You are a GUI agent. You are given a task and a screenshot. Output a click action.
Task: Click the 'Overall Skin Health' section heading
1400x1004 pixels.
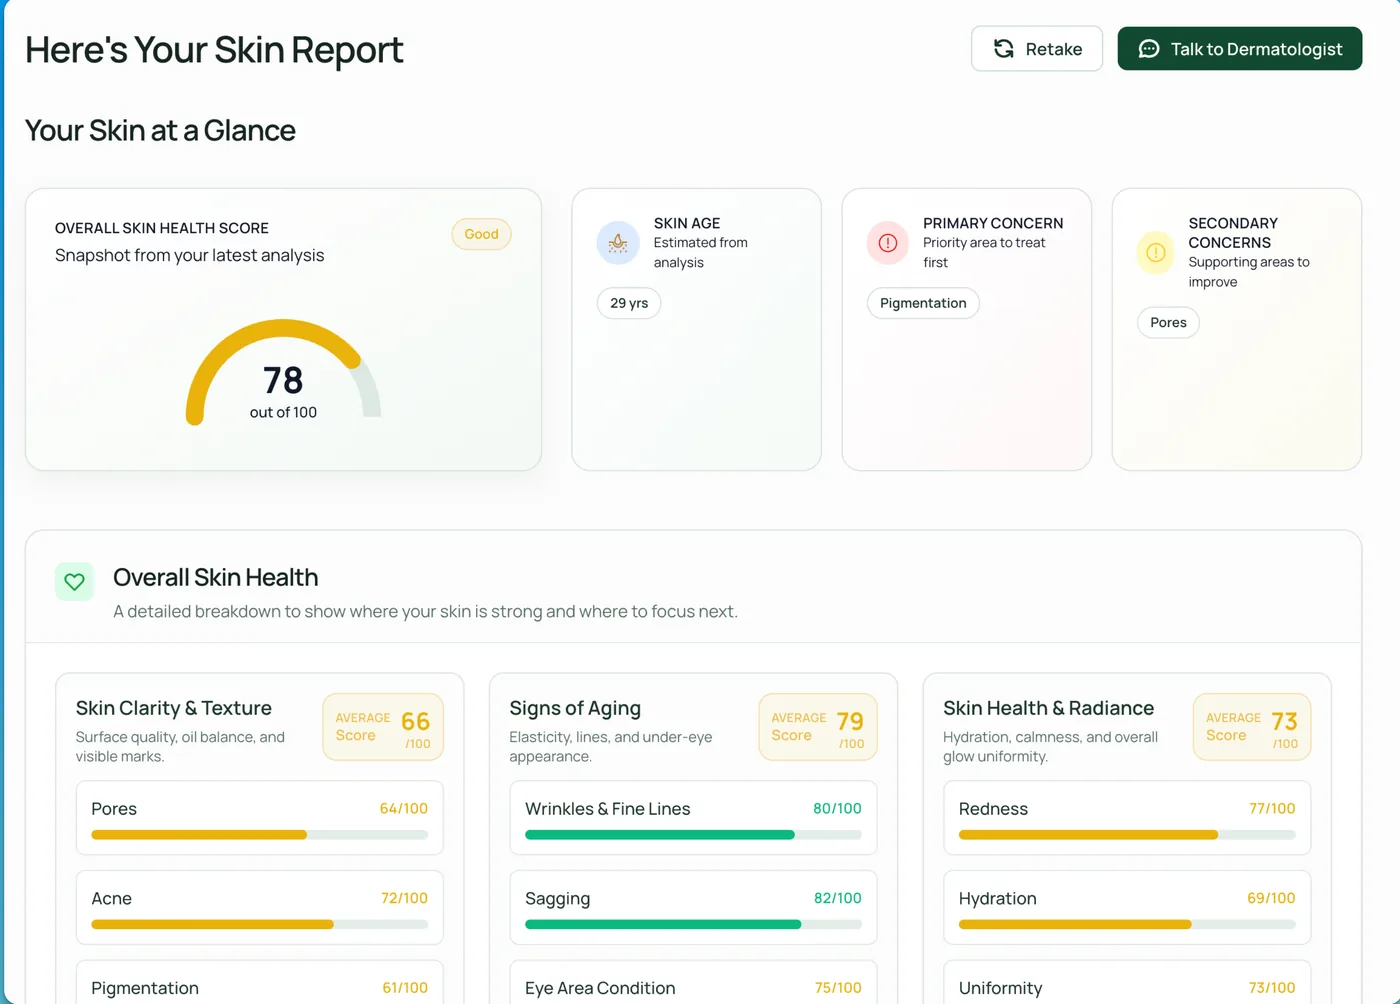coord(216,577)
